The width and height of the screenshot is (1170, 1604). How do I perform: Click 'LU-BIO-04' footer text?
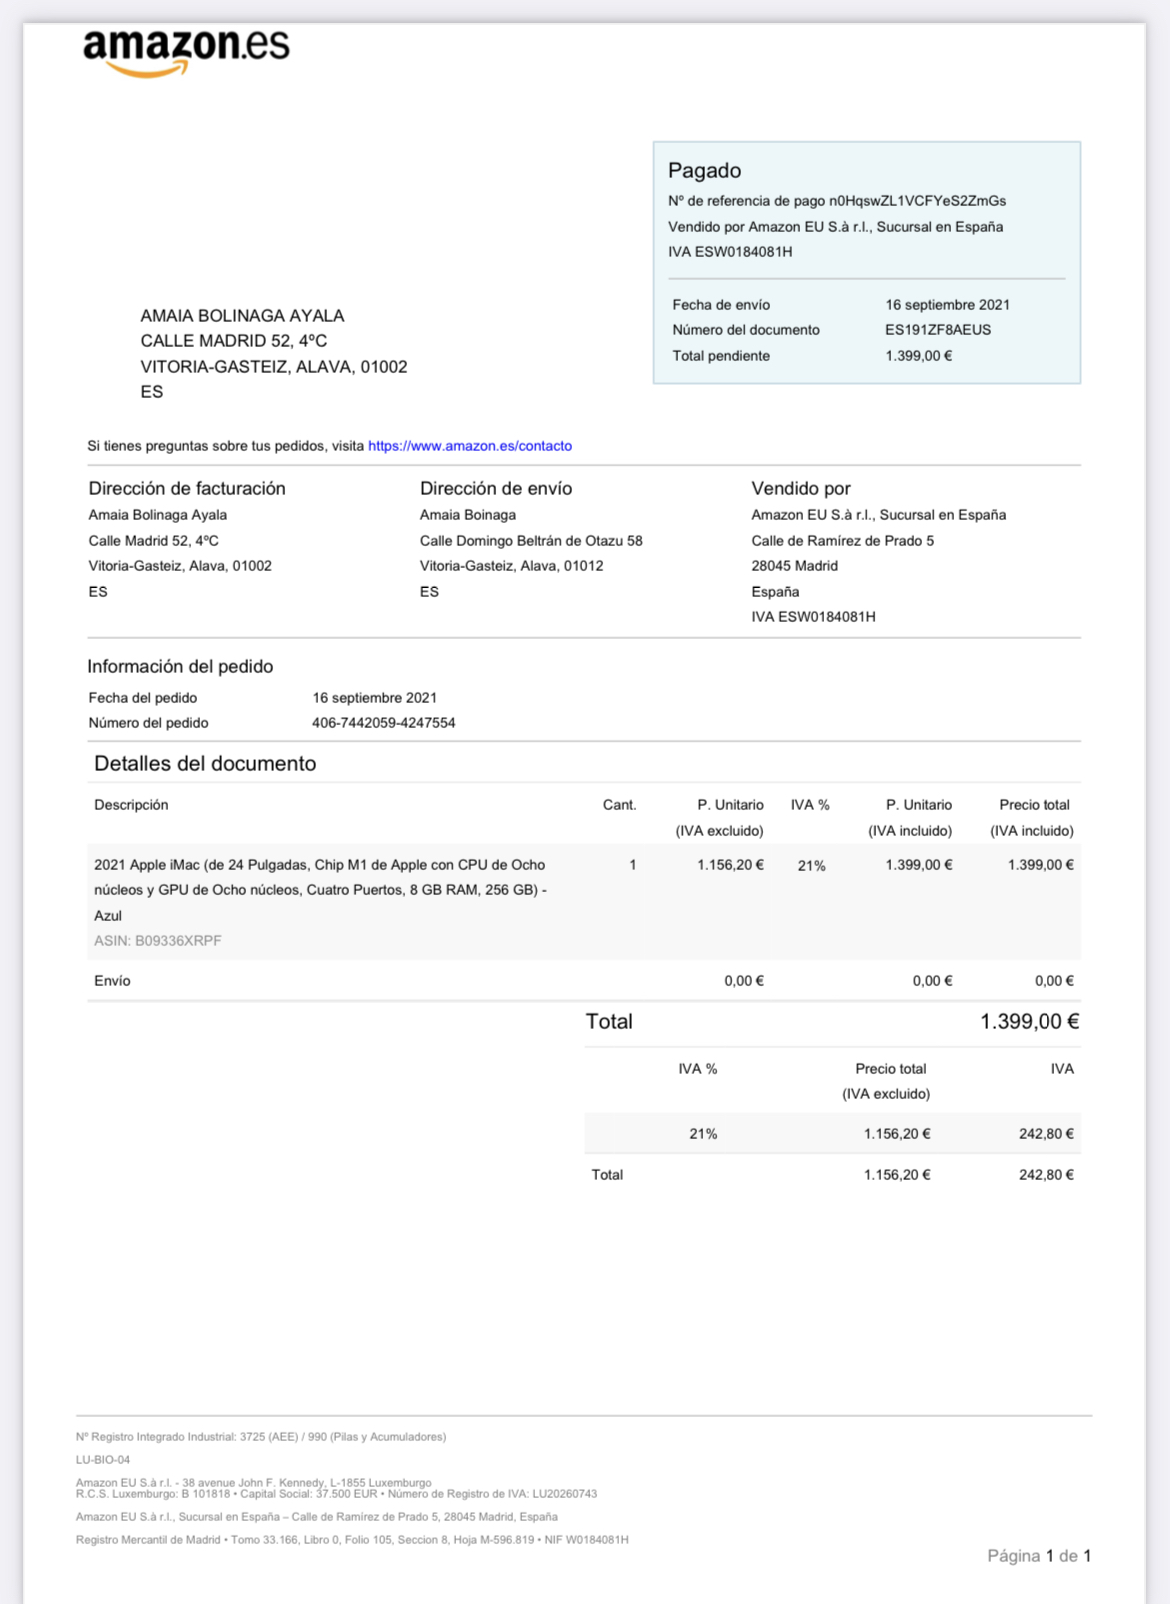click(103, 1460)
